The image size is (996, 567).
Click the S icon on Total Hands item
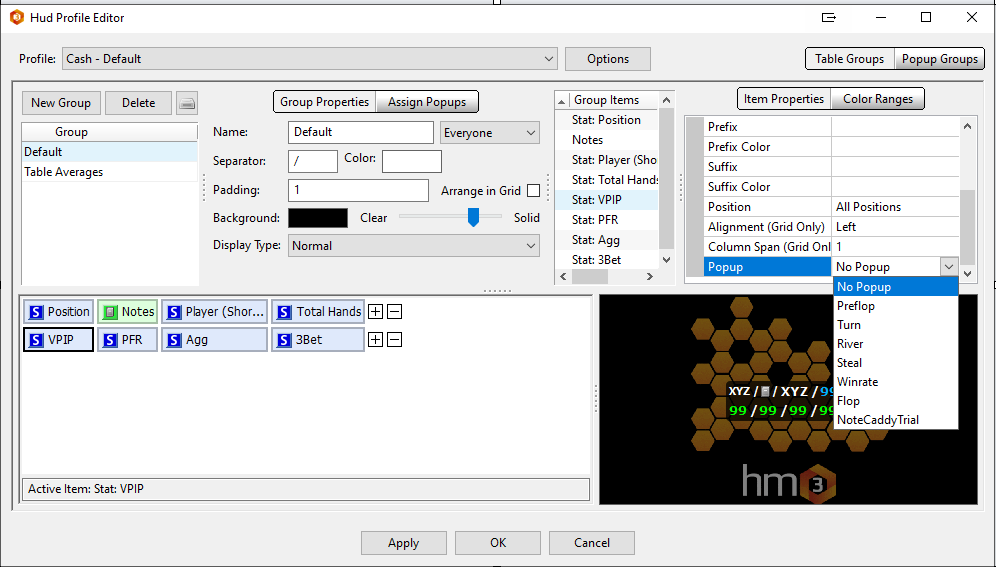point(285,312)
